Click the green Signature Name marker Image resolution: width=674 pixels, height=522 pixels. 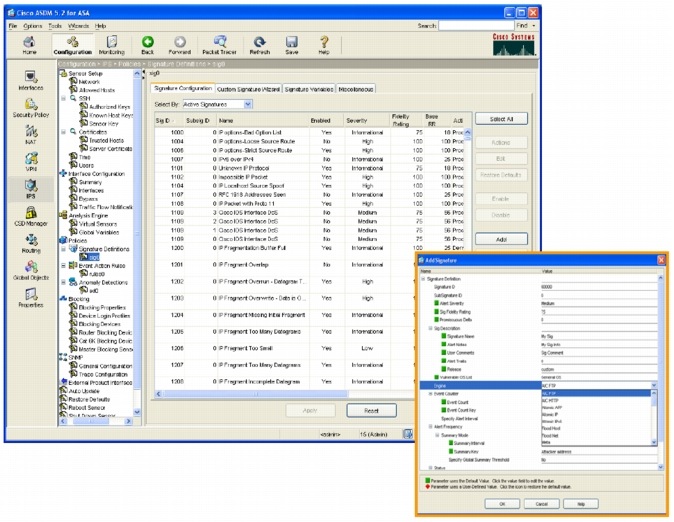point(444,336)
